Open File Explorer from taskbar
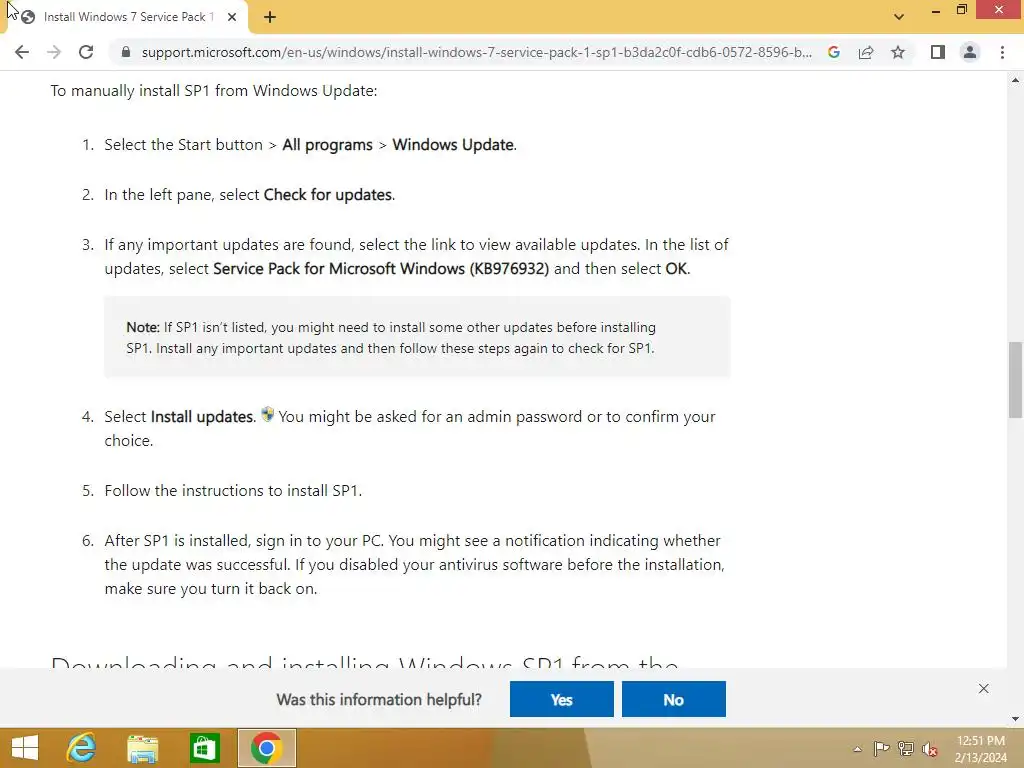 pos(142,748)
